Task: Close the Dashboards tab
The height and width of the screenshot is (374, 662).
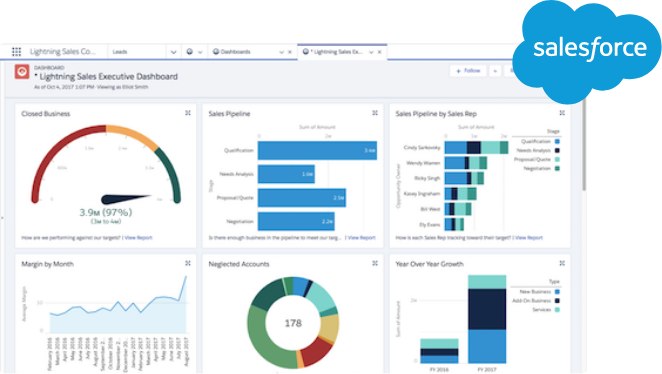Action: point(290,52)
